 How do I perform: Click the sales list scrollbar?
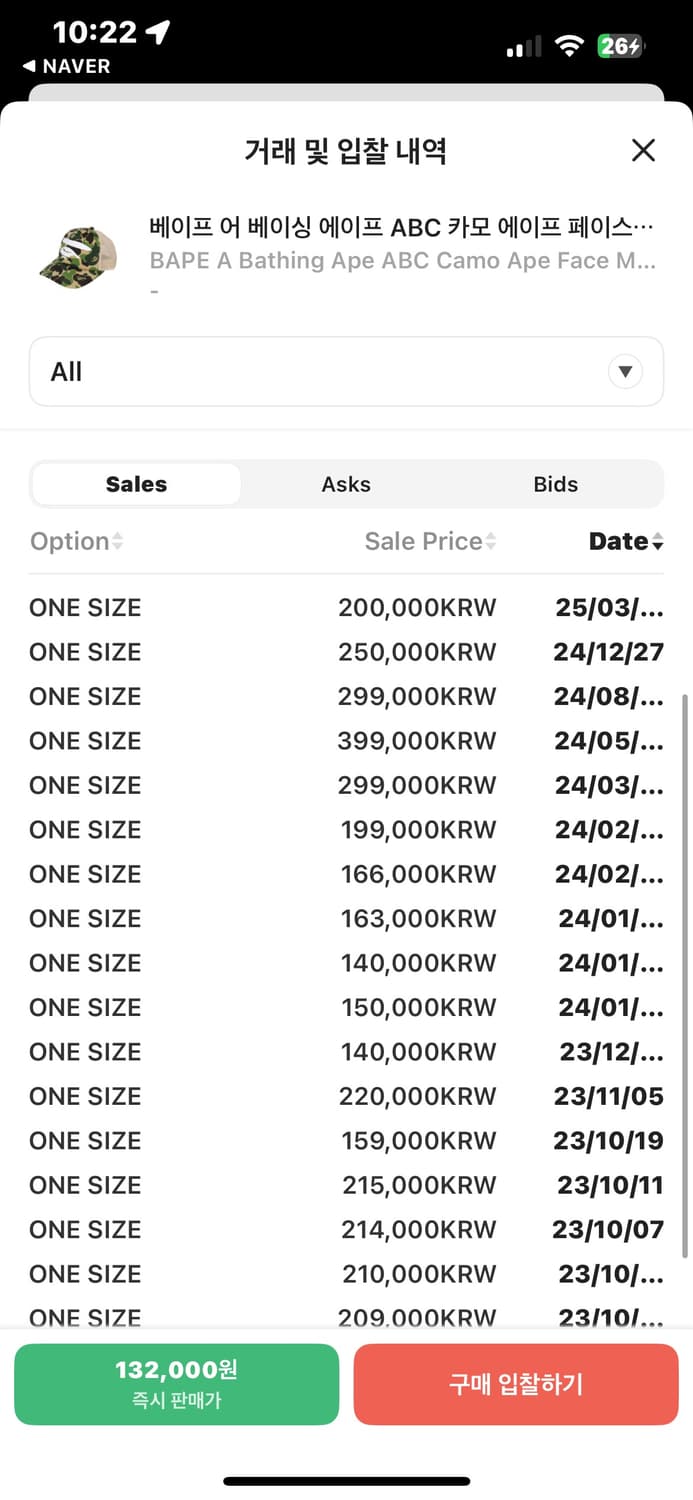click(685, 975)
